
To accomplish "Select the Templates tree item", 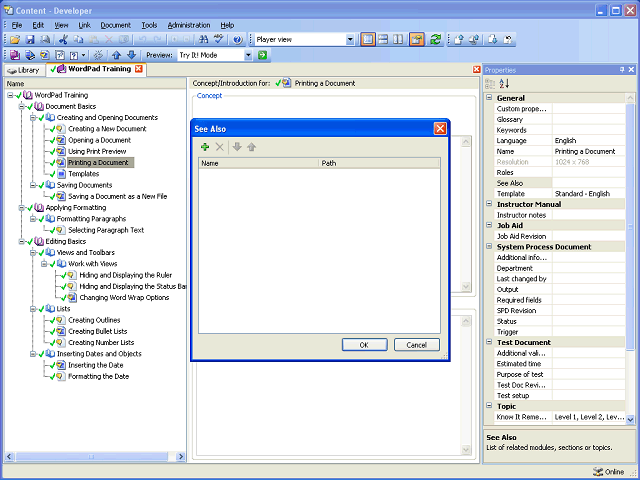I will pyautogui.click(x=84, y=174).
